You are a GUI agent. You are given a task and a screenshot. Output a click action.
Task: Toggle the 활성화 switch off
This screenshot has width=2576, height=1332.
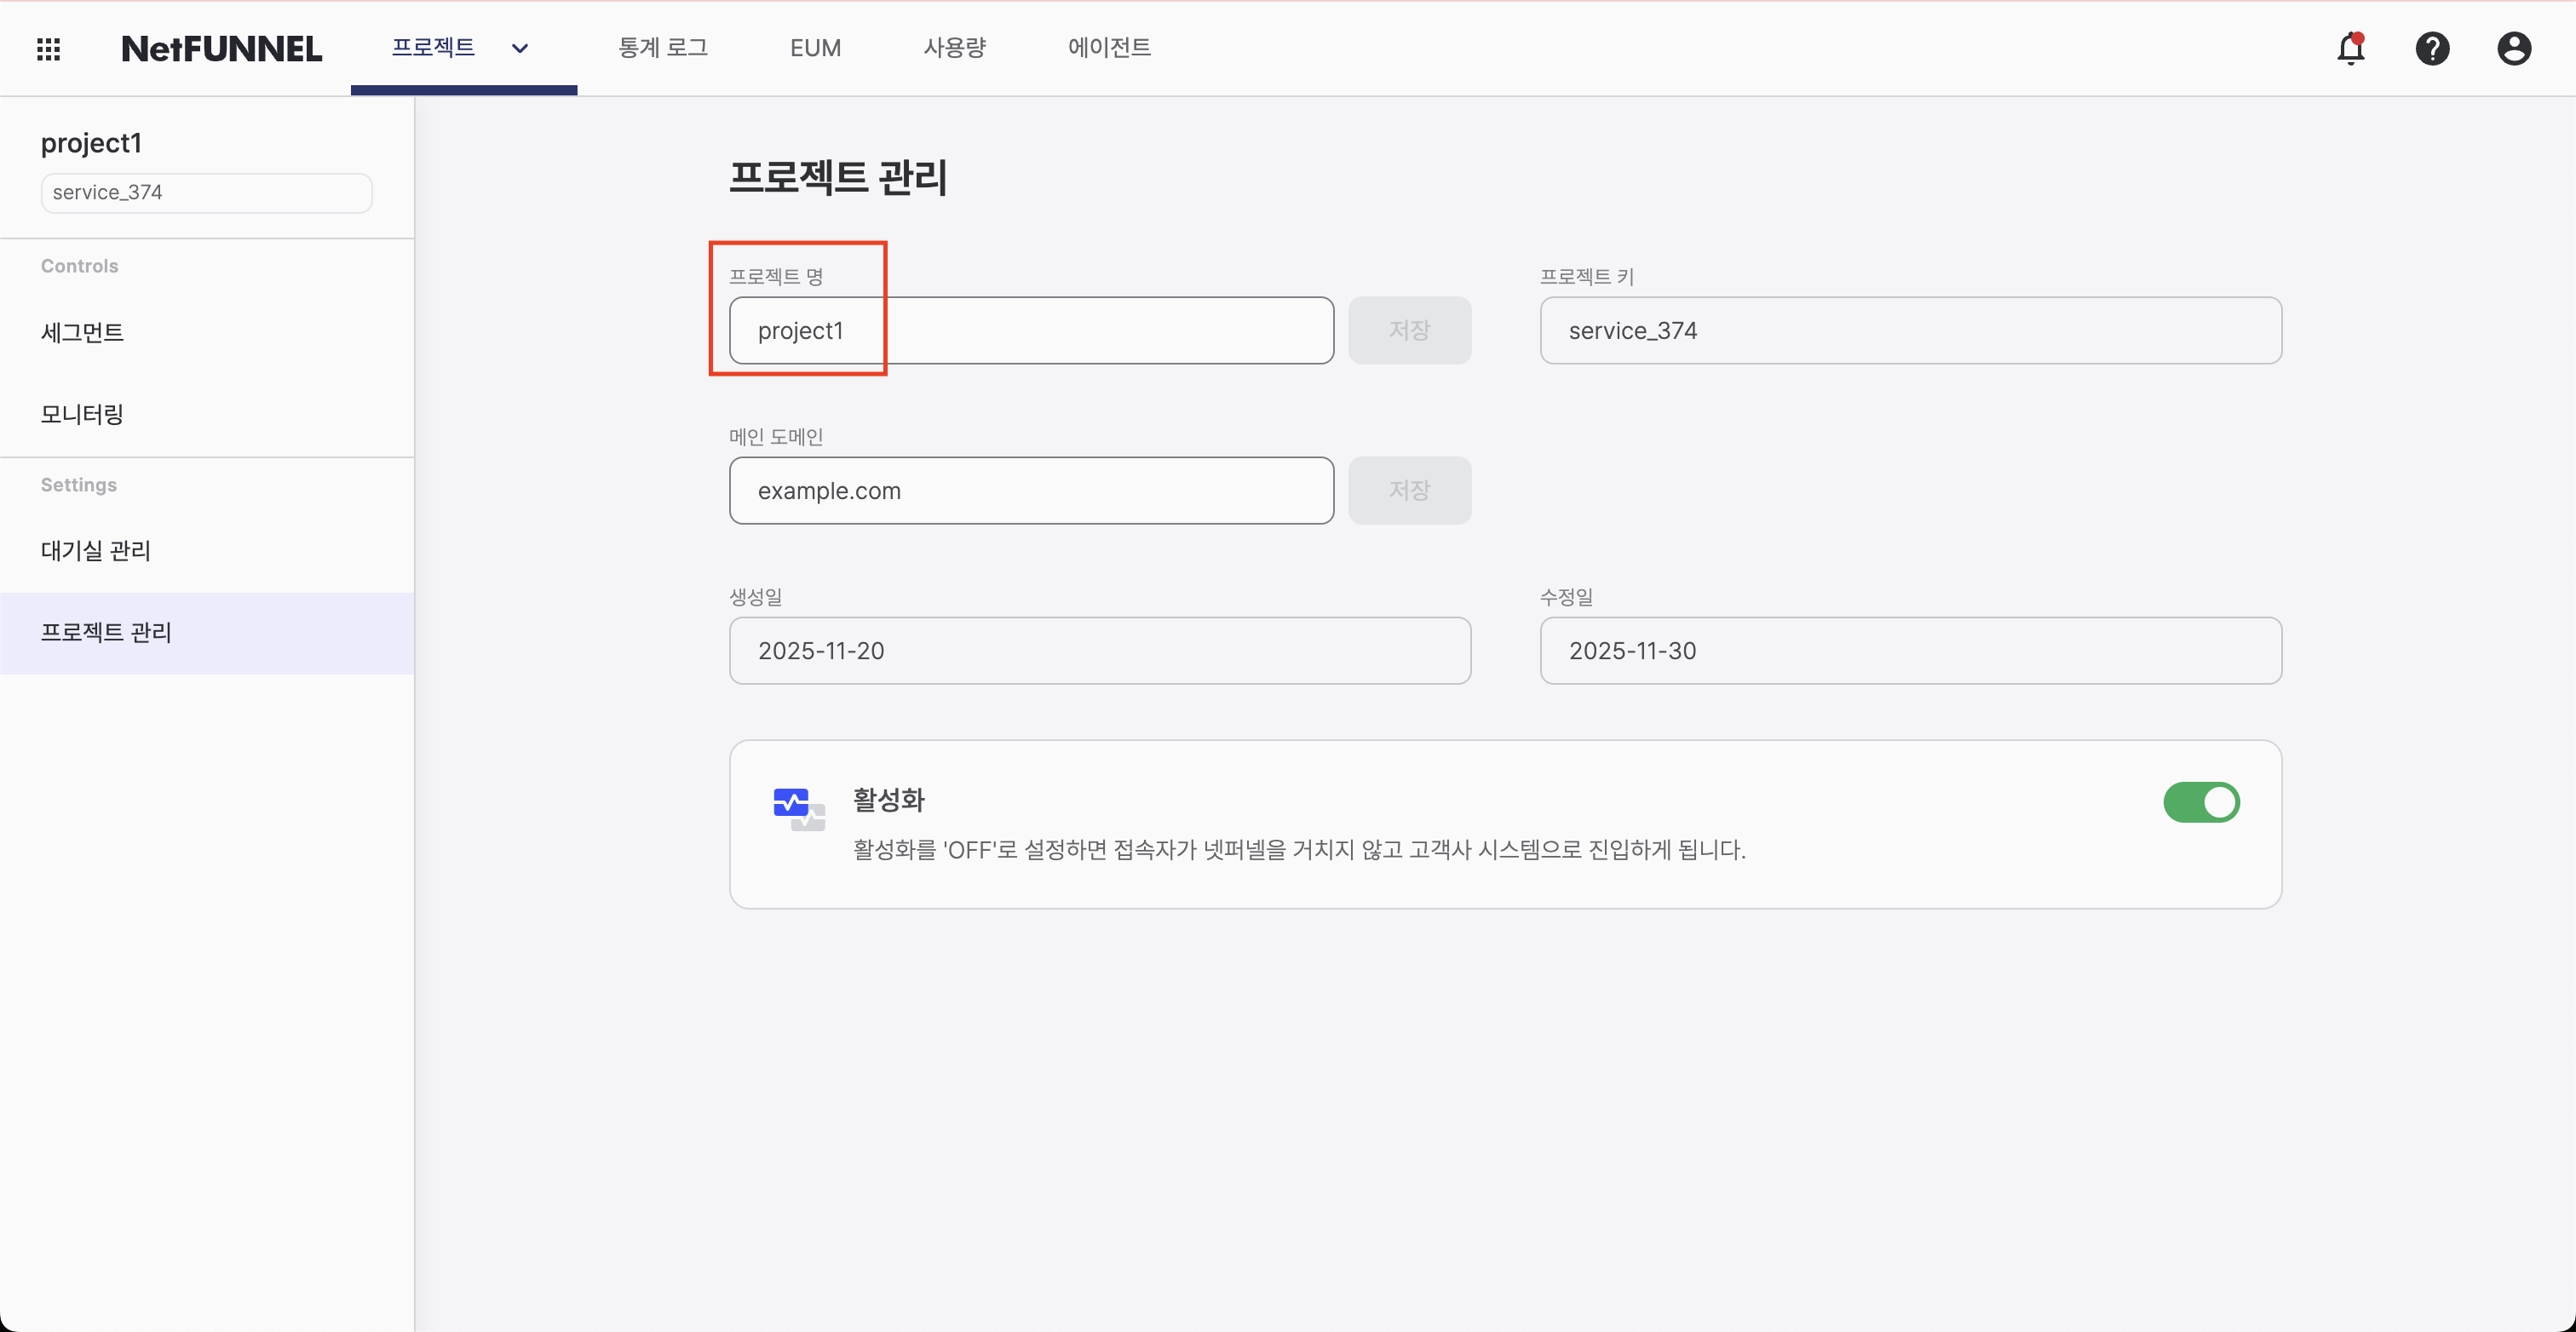coord(2201,802)
